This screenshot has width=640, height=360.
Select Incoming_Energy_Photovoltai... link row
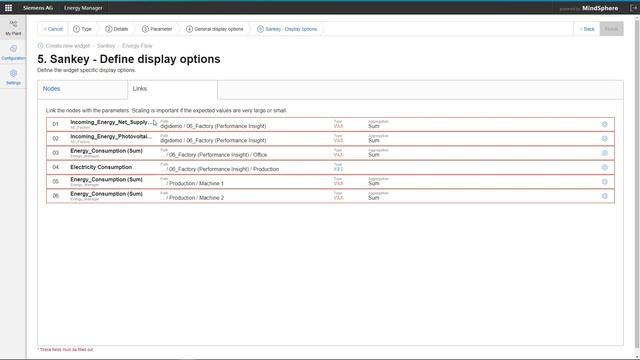330,138
